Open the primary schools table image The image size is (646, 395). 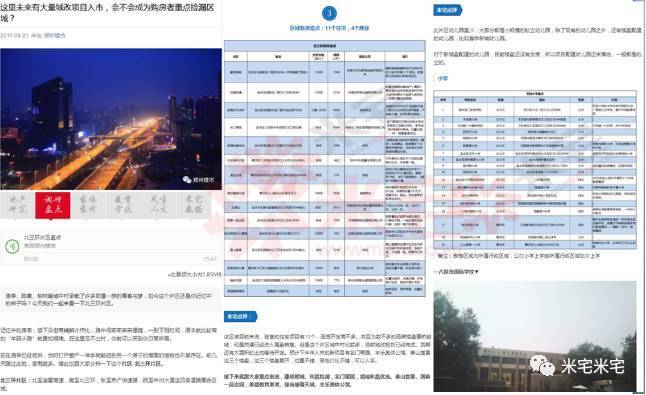point(535,170)
